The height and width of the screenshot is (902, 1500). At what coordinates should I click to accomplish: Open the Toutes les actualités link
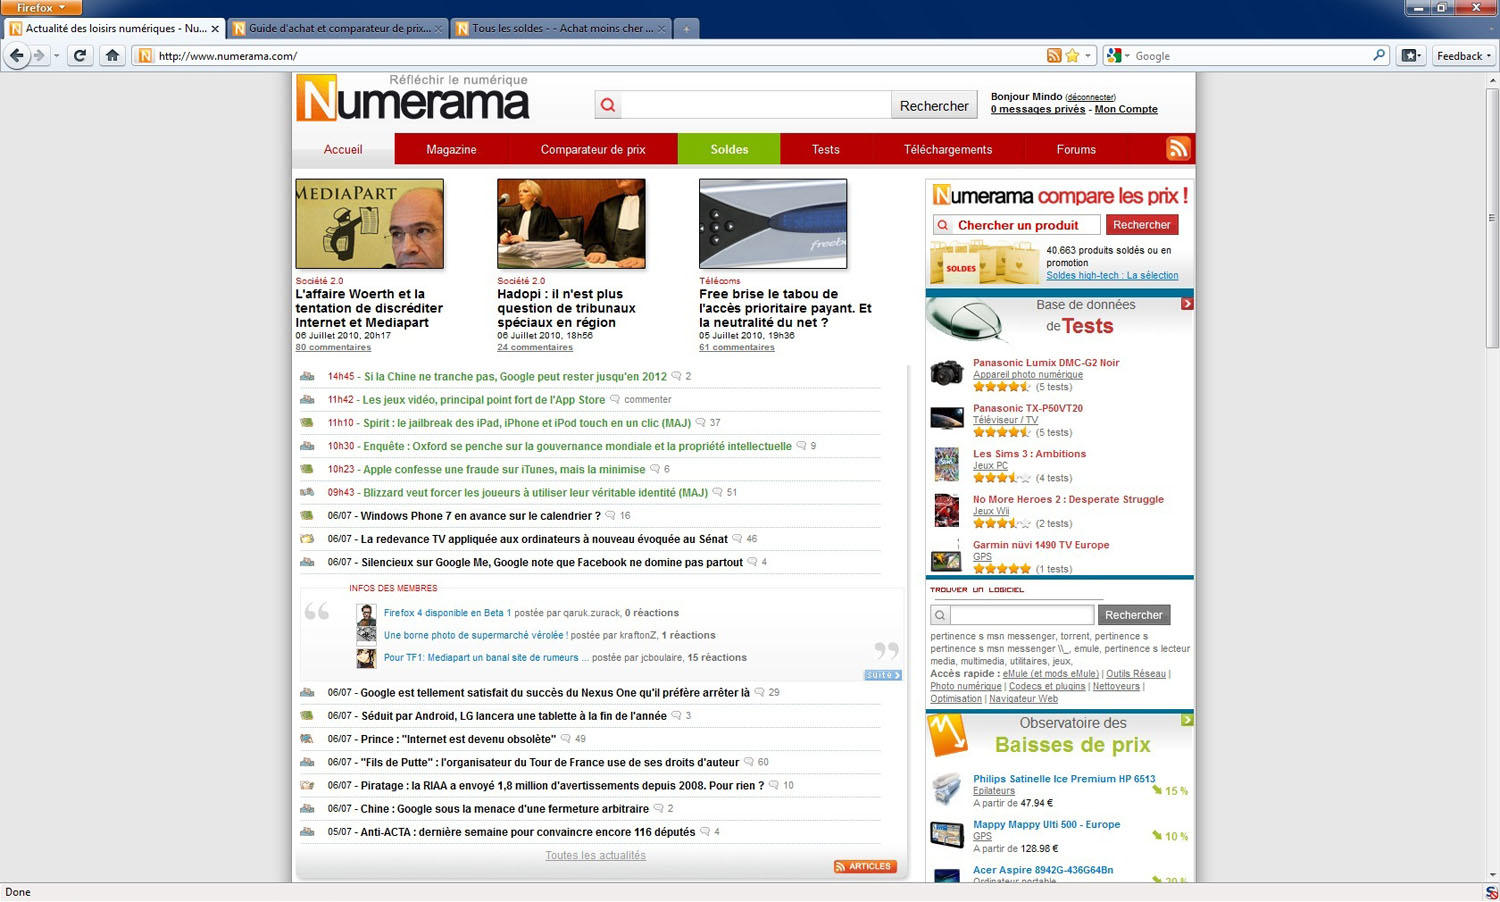point(595,855)
